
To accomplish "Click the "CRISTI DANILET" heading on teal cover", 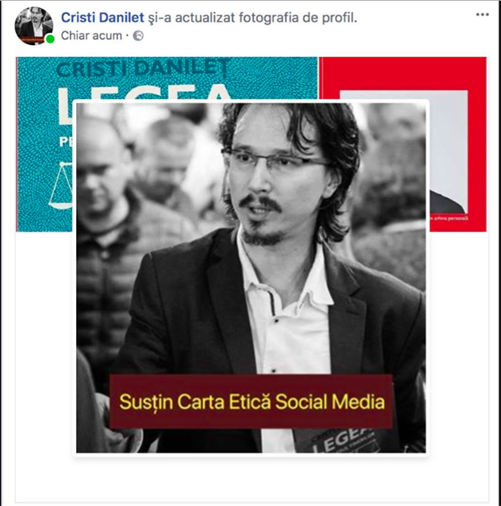I will point(143,68).
